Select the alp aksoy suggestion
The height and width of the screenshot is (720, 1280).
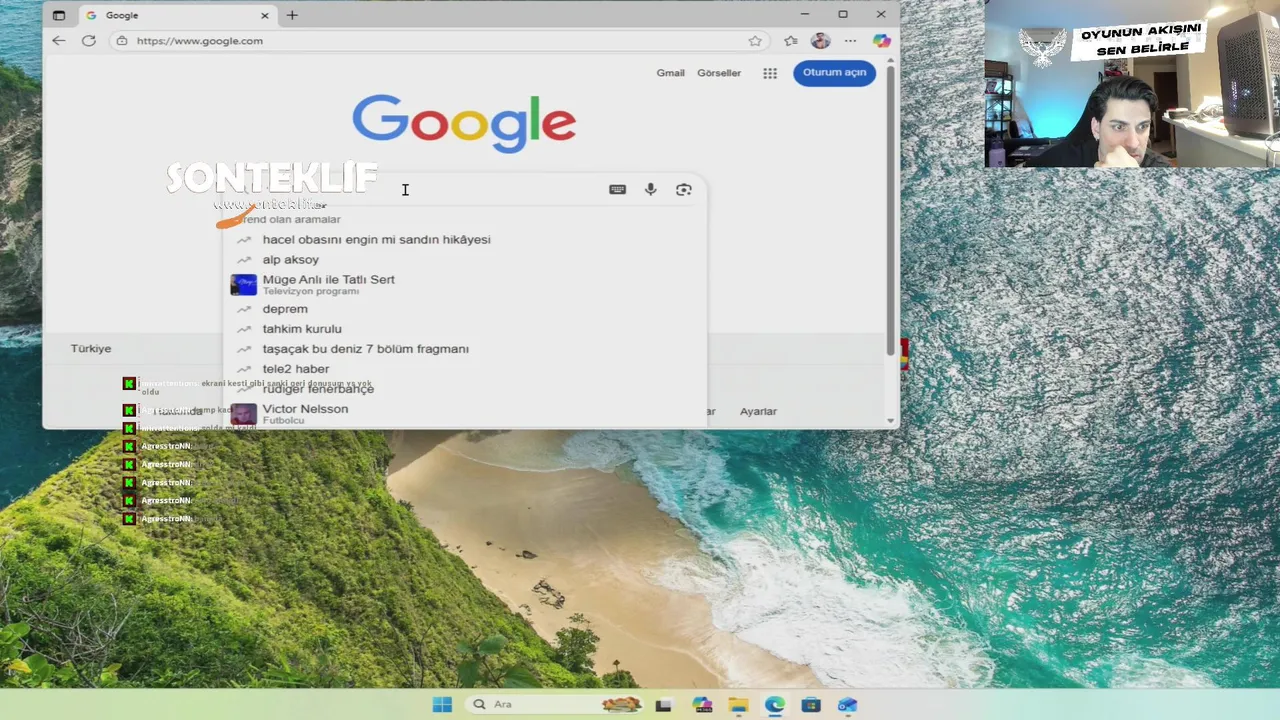click(464, 260)
